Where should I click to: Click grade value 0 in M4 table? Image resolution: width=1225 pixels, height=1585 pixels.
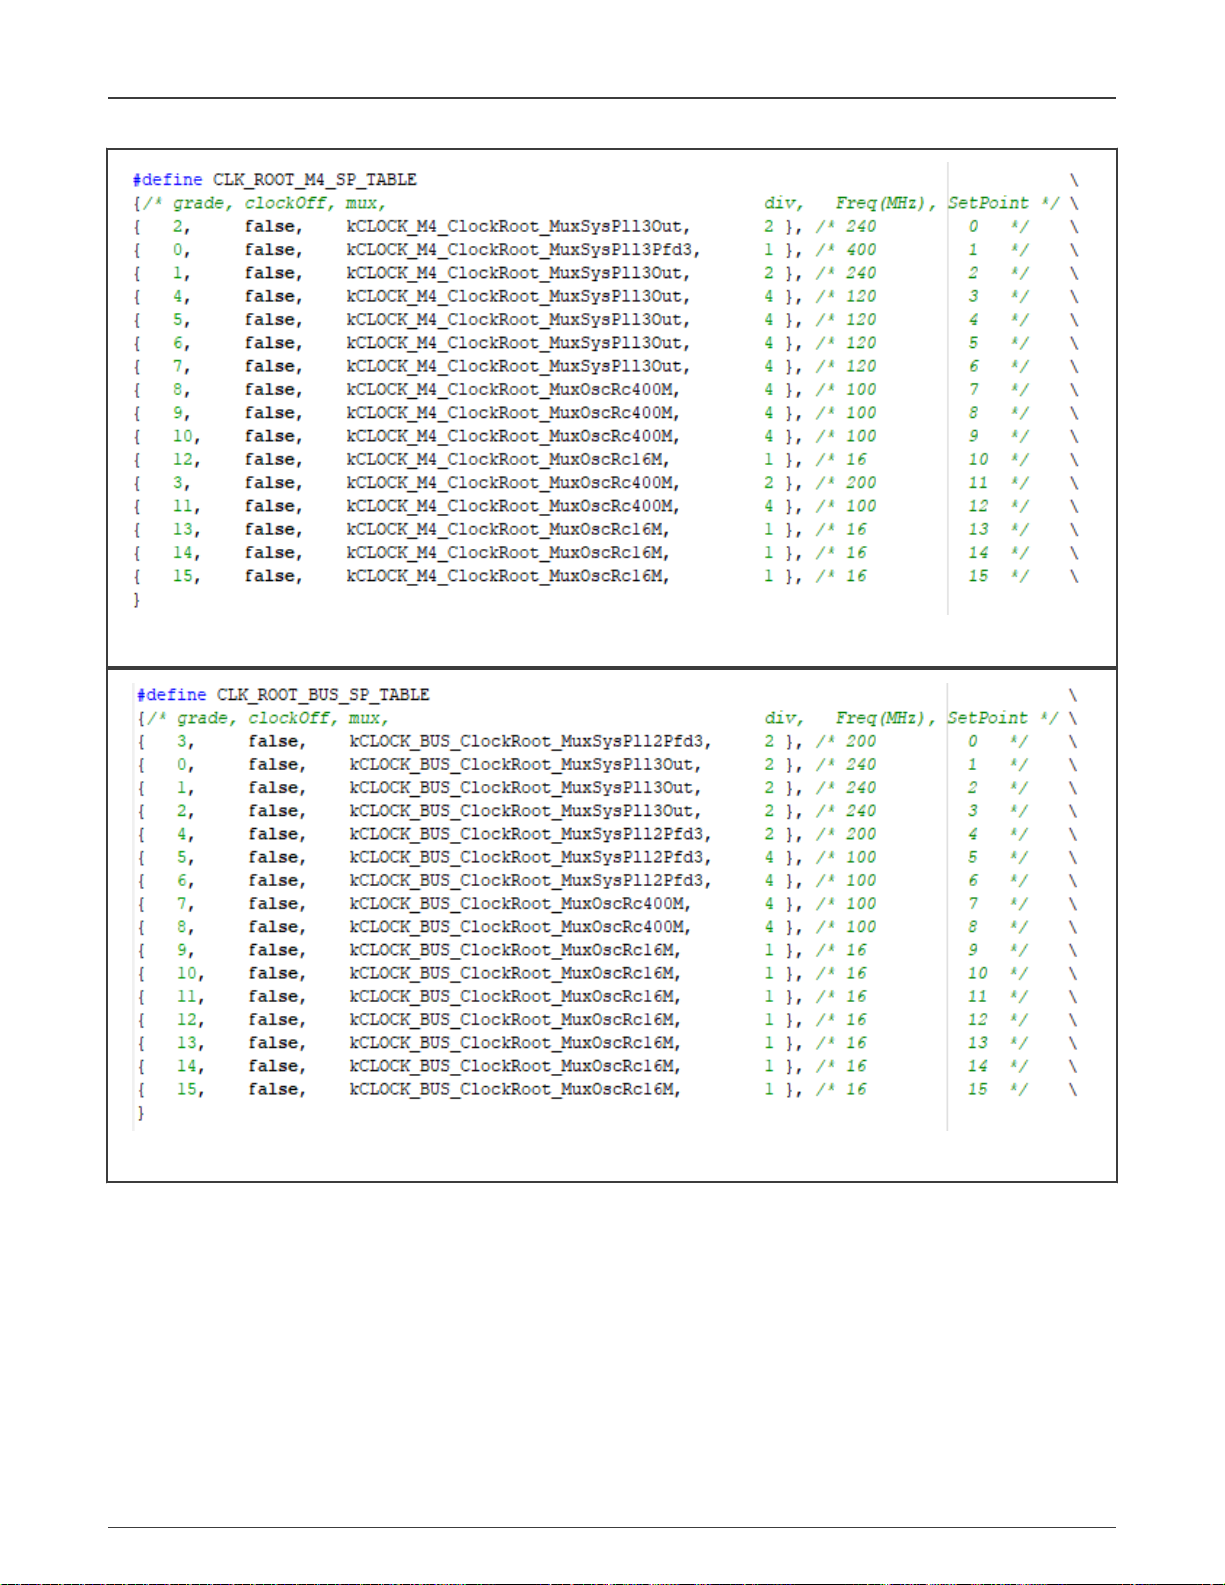(178, 250)
